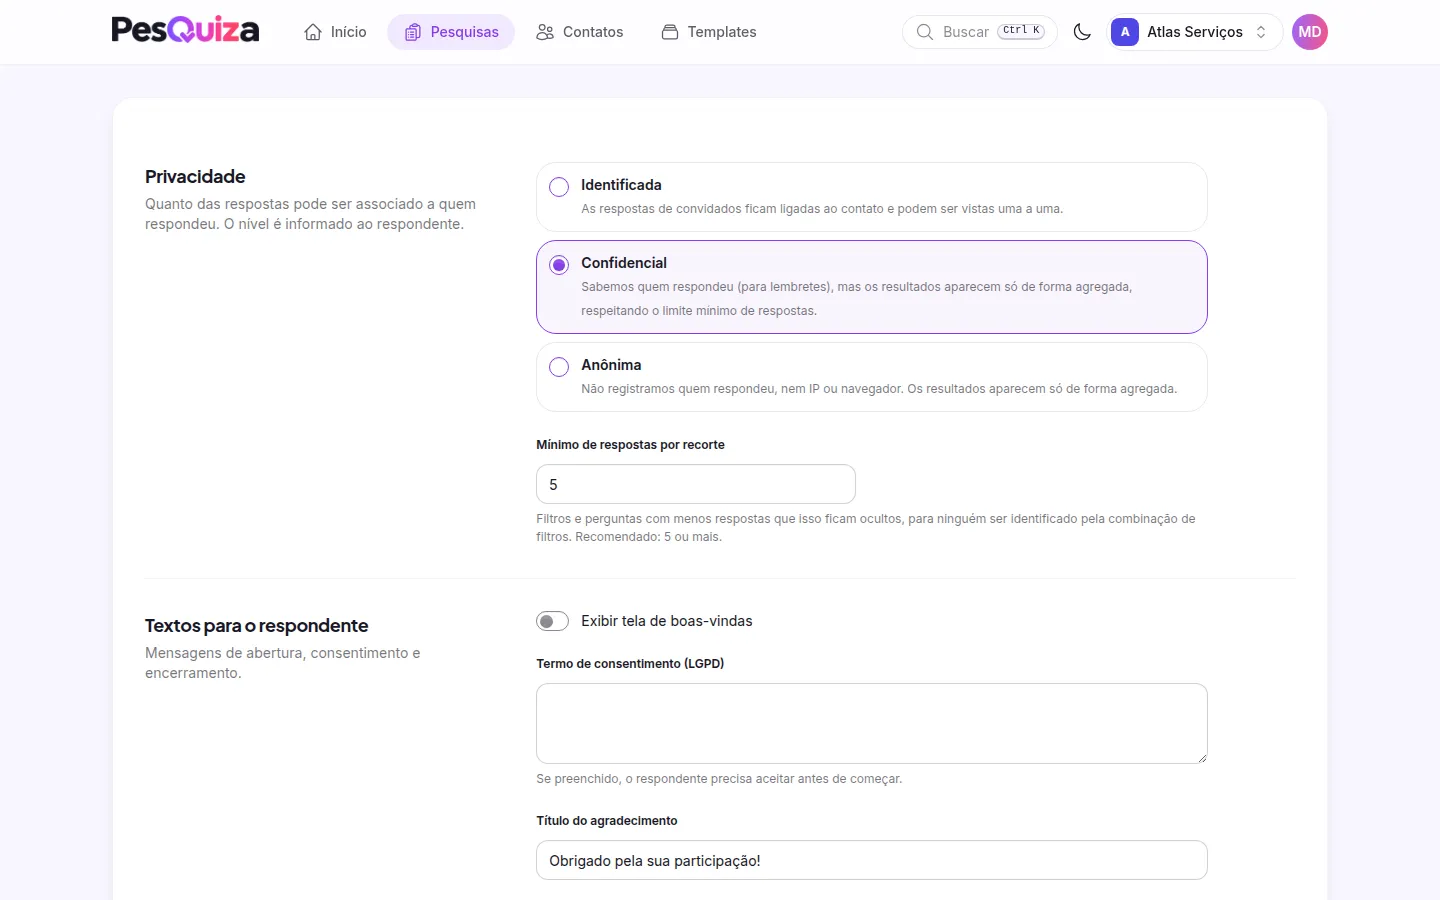
Task: Select the Anônima privacy option
Action: pos(872,377)
